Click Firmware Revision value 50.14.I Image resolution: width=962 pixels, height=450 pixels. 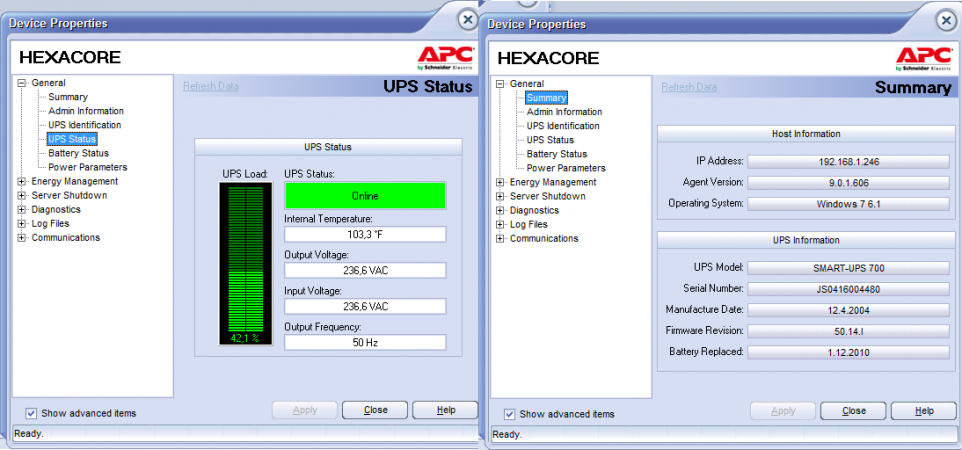[x=848, y=331]
